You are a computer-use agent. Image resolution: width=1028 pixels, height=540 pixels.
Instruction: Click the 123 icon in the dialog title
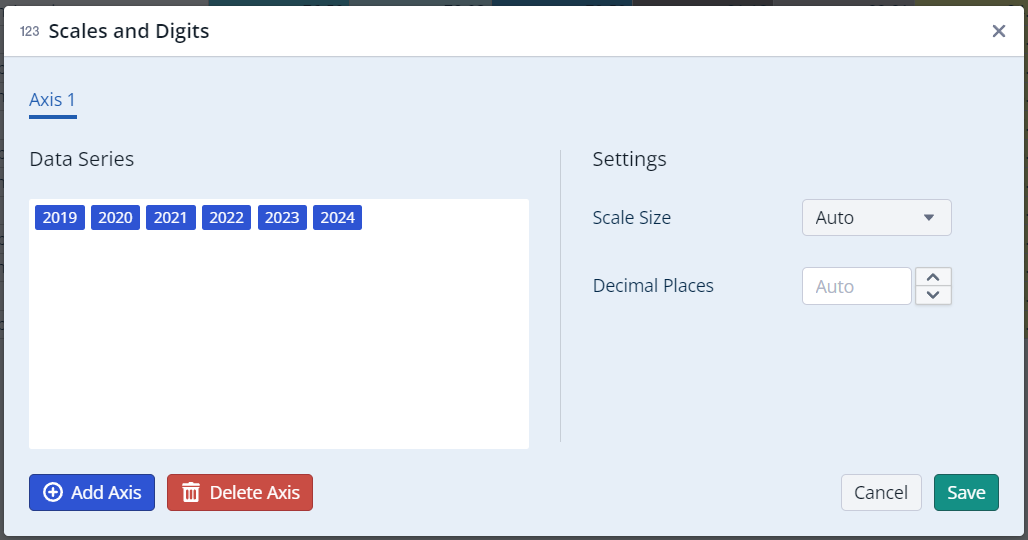pyautogui.click(x=29, y=32)
